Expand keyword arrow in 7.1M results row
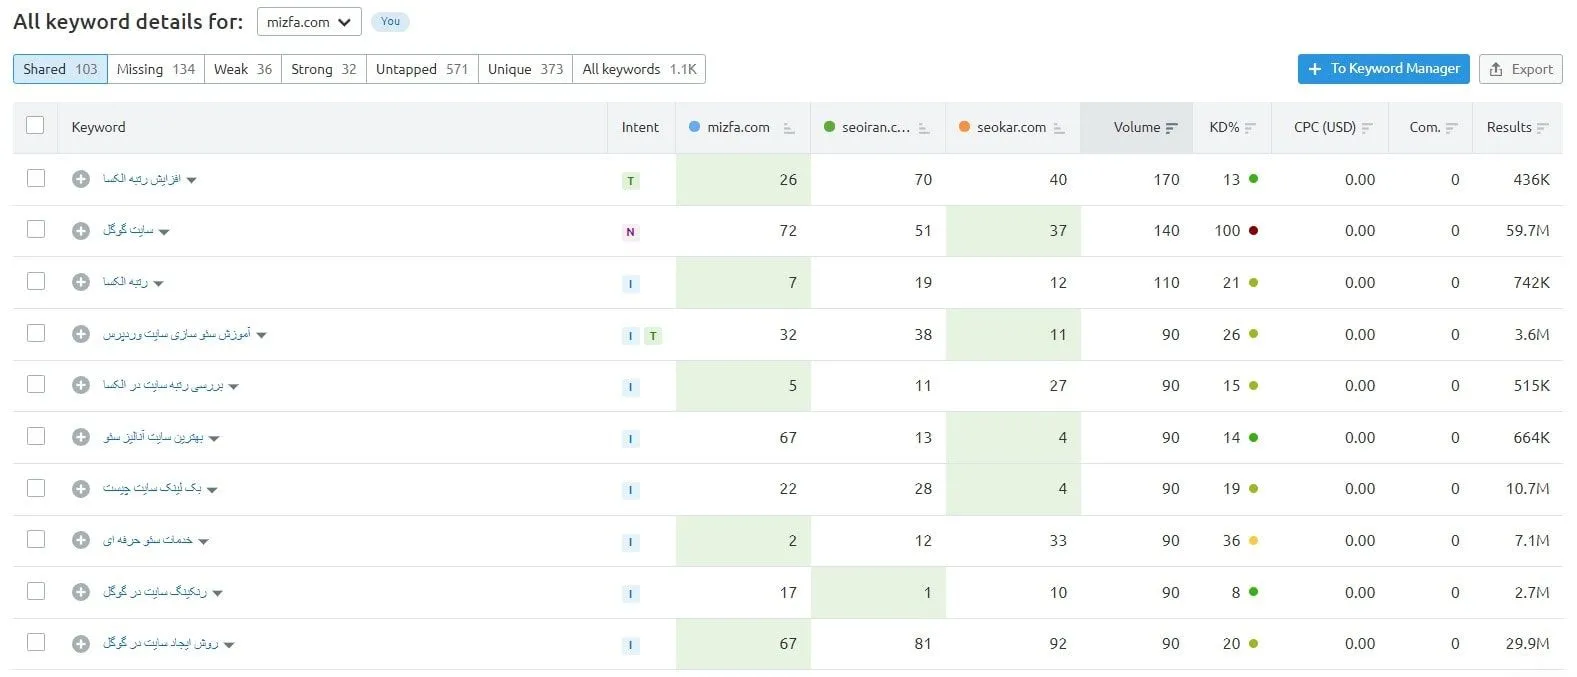Screen dimensions: 1577x677 [x=204, y=542]
